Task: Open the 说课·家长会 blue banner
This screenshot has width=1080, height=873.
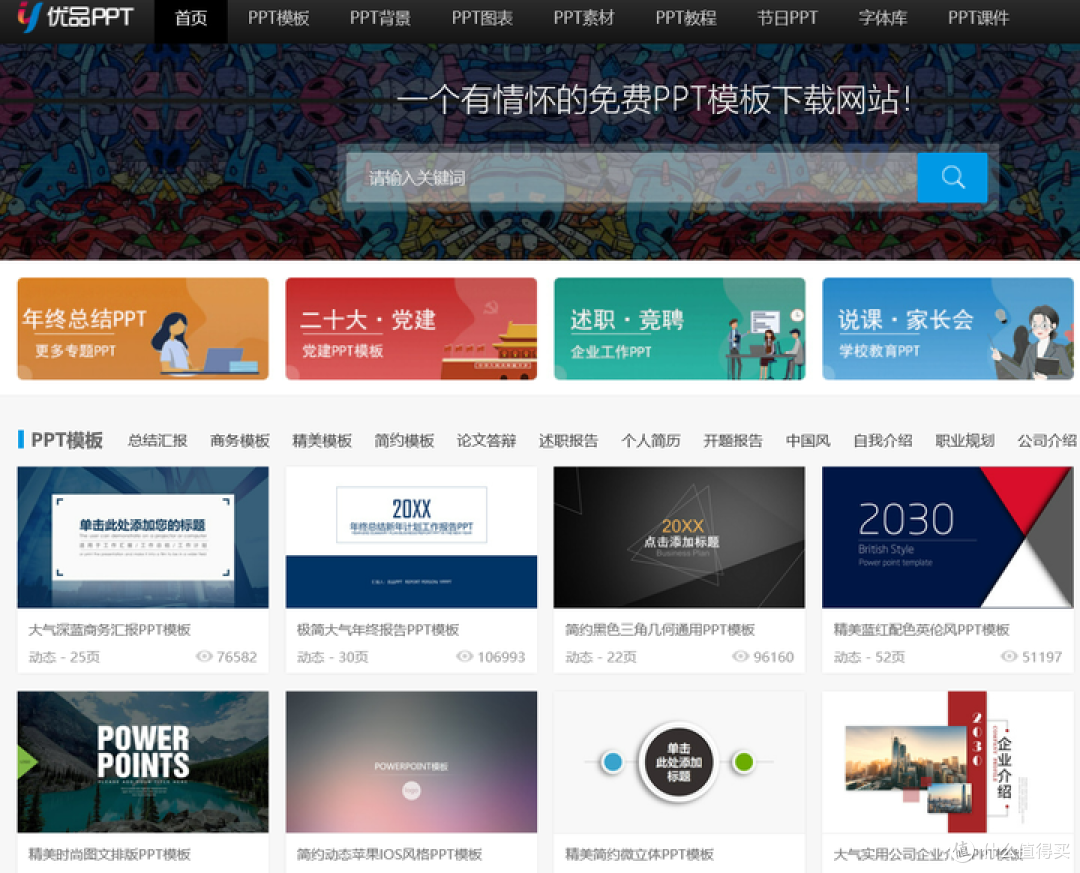Action: point(948,329)
